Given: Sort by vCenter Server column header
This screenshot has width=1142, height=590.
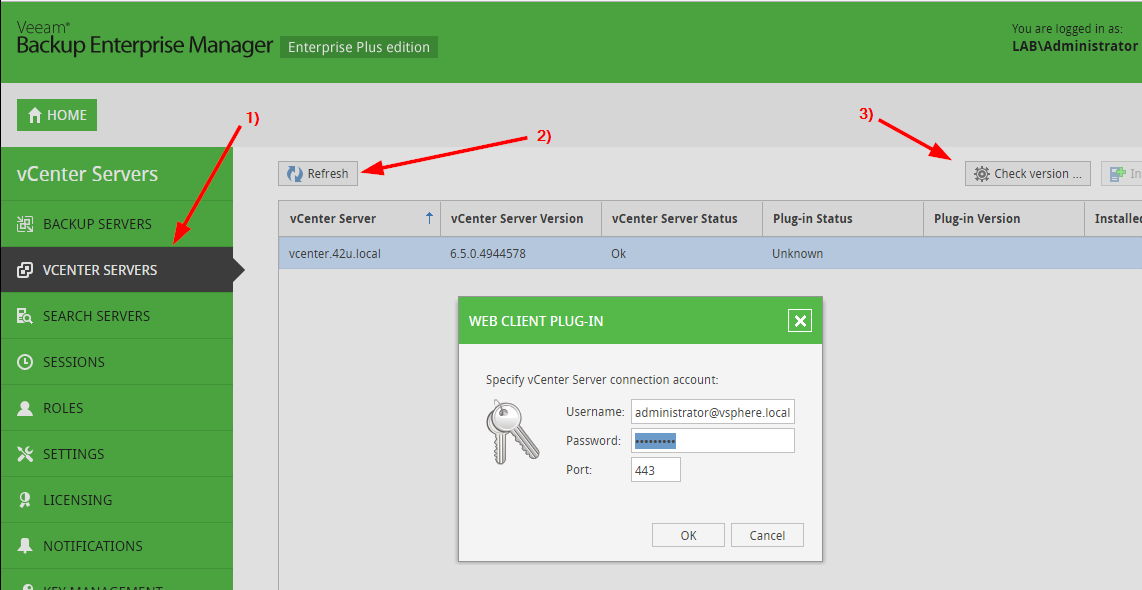Looking at the screenshot, I should tap(360, 219).
